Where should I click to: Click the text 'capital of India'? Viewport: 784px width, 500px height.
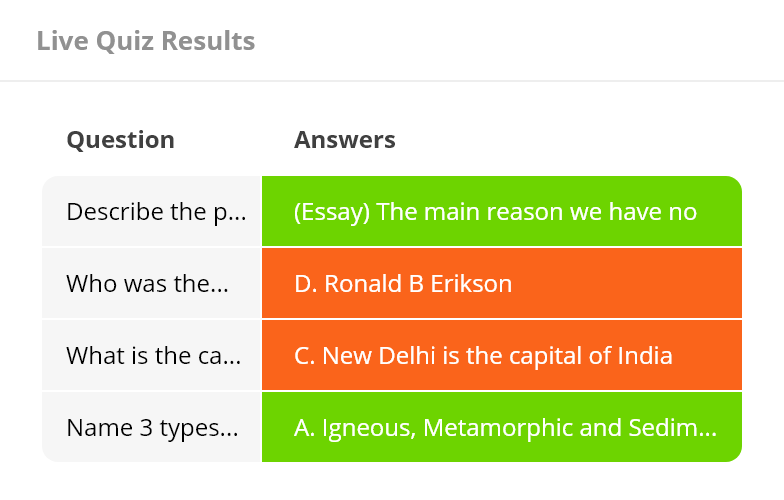590,356
